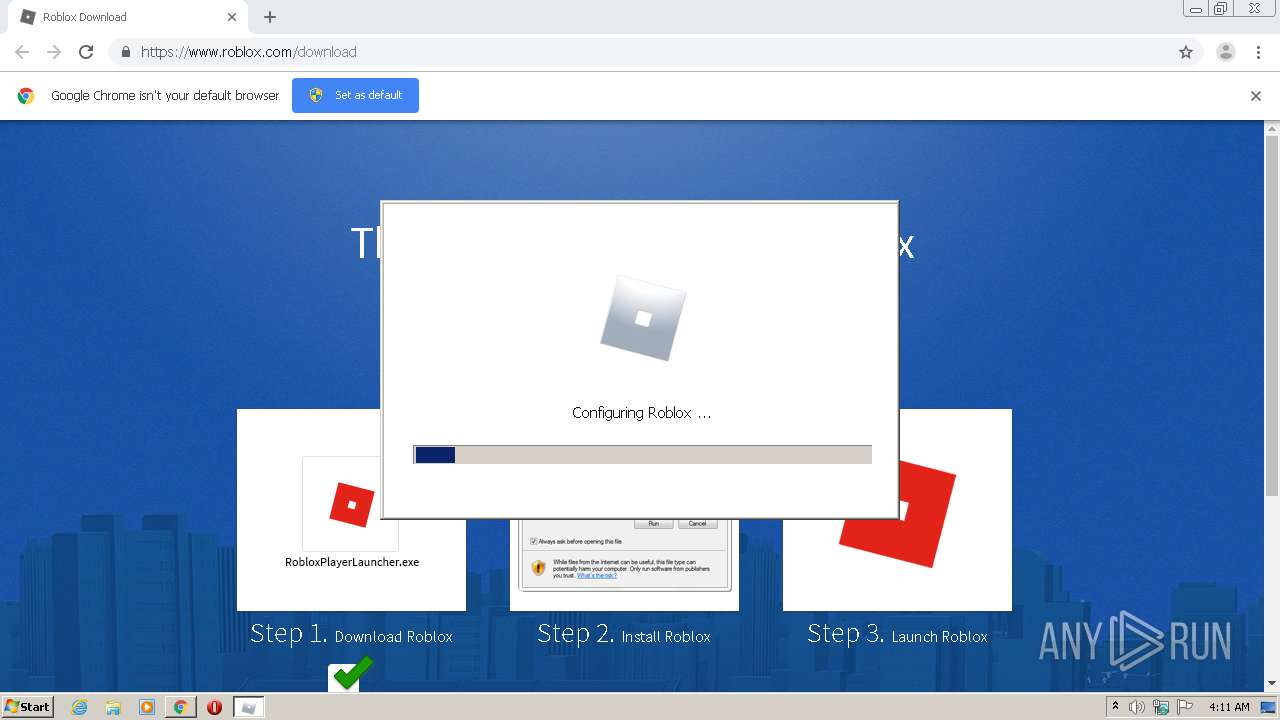The image size is (1280, 720).
Task: Switch to the Roblox installer taskbar item
Action: click(x=248, y=707)
